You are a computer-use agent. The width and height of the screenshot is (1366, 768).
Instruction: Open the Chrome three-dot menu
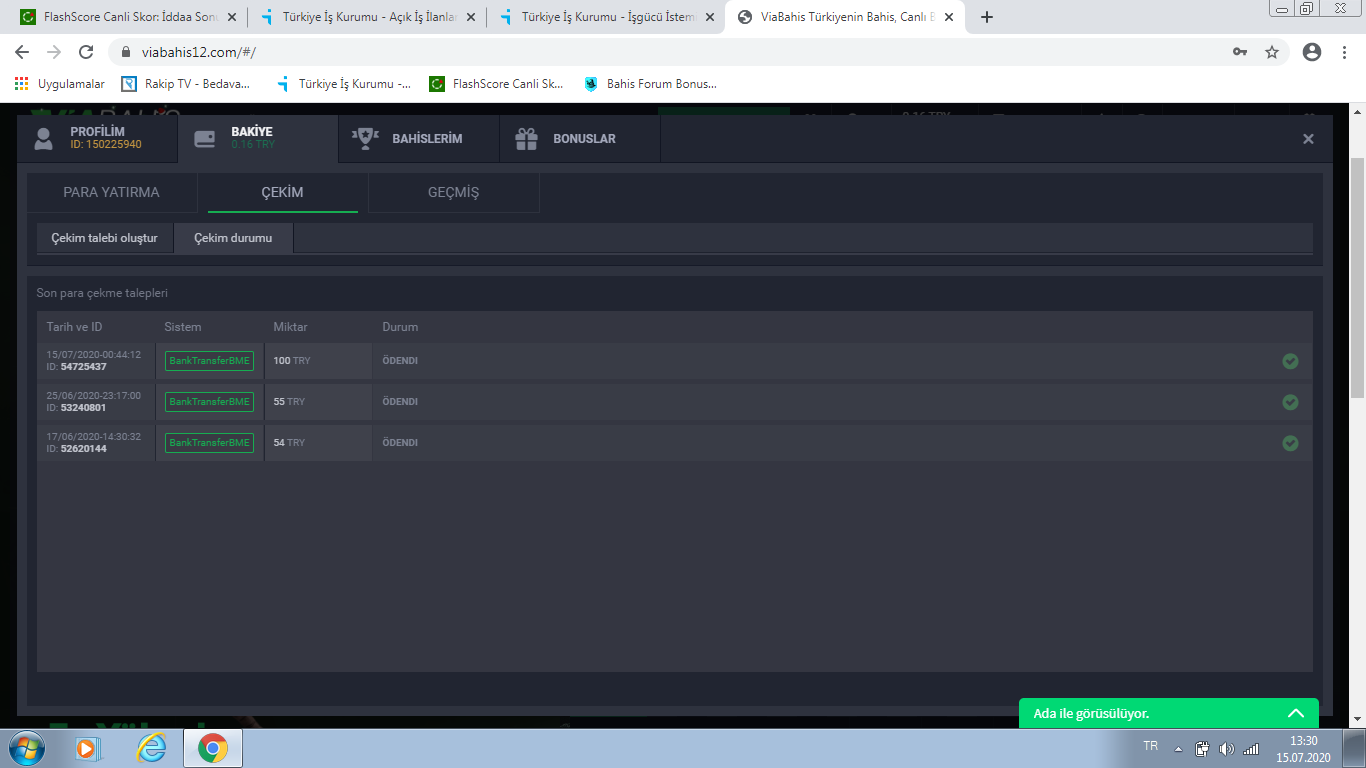[1345, 52]
